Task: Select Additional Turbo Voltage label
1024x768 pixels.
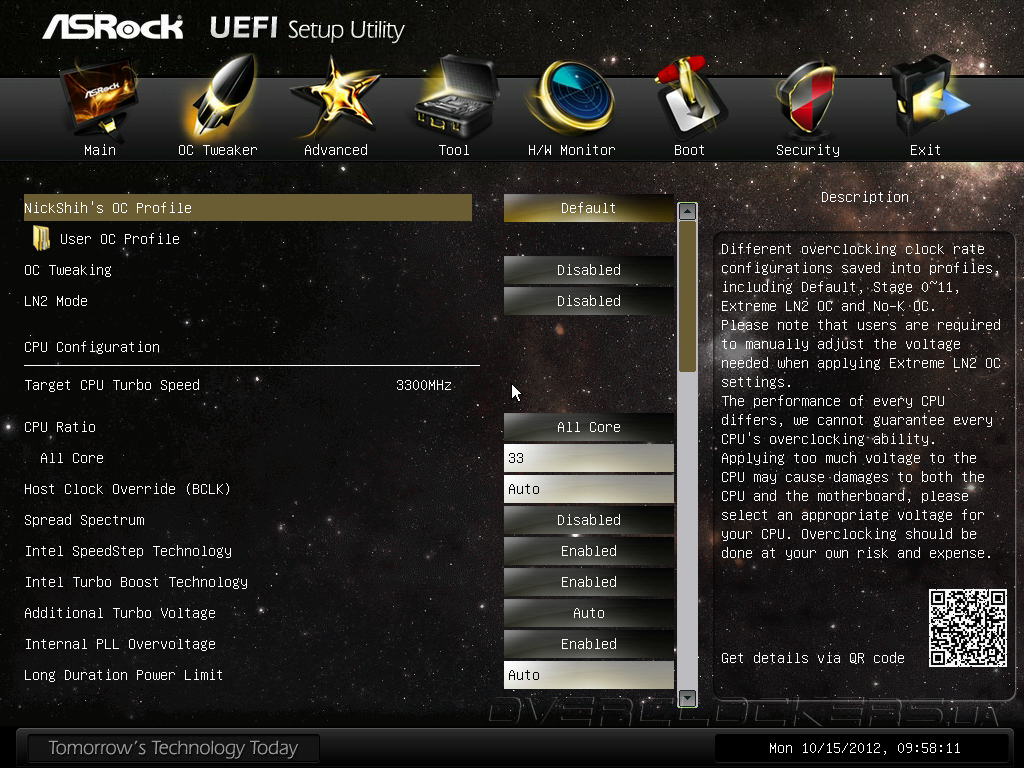Action: pyautogui.click(x=120, y=613)
